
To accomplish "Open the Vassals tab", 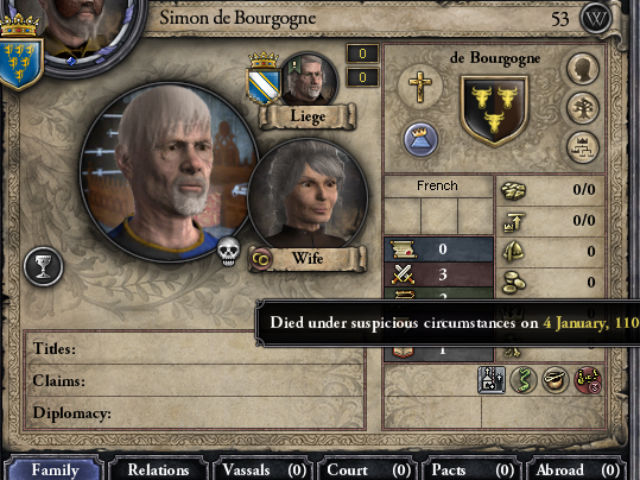I will (x=264, y=470).
